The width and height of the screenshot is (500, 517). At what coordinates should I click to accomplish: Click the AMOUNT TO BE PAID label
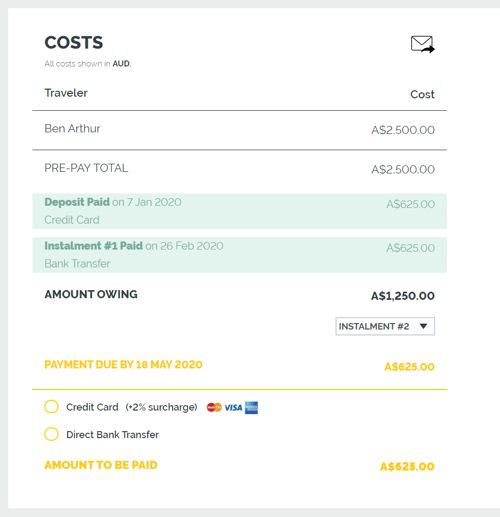tap(101, 465)
